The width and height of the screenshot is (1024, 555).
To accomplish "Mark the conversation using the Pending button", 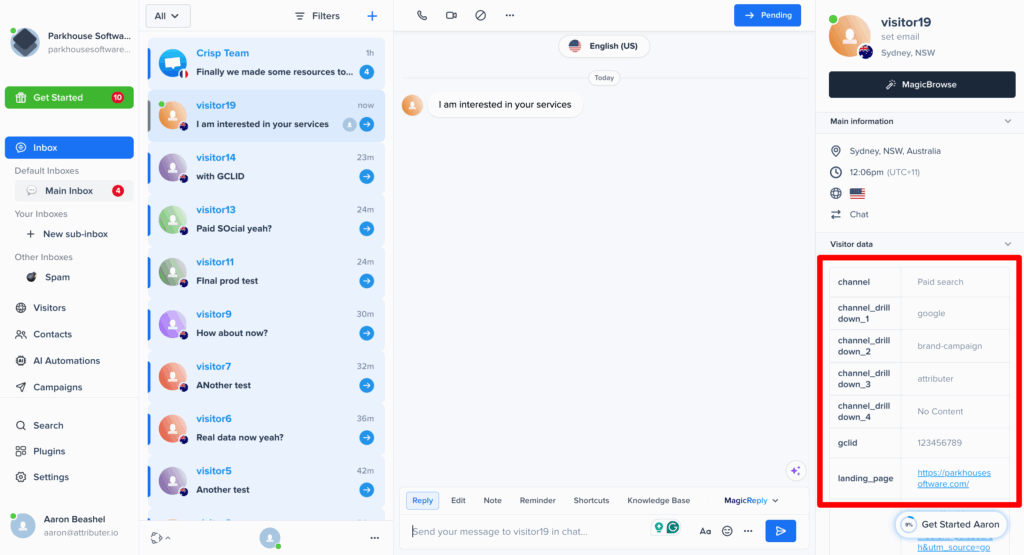I will 767,15.
